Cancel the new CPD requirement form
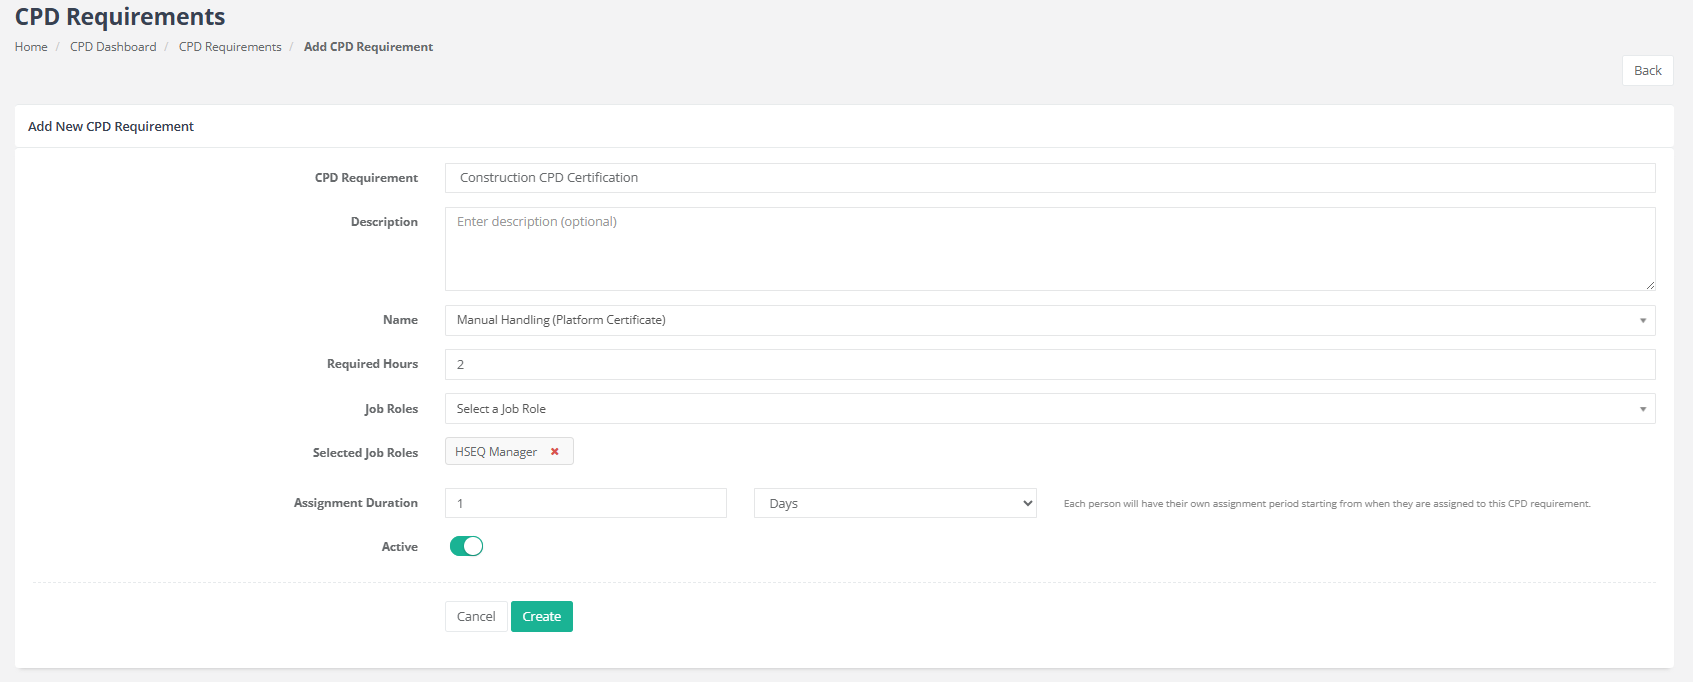The image size is (1693, 682). point(476,617)
